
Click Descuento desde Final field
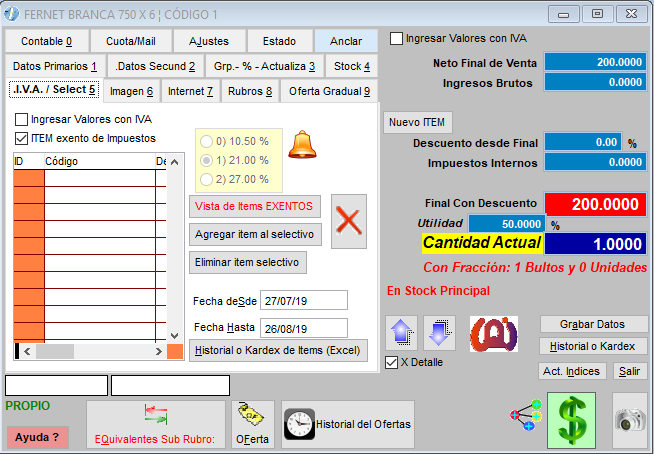point(583,142)
